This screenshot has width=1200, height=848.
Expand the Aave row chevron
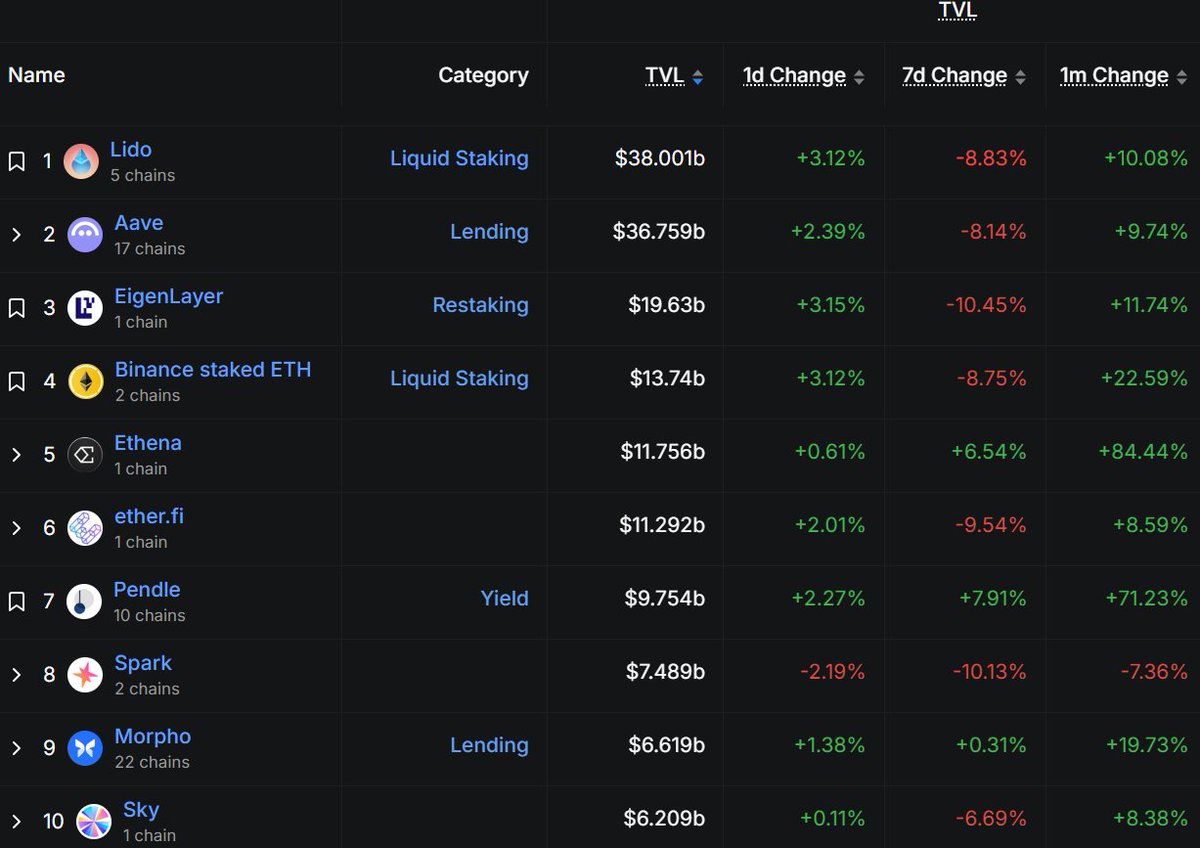16,235
